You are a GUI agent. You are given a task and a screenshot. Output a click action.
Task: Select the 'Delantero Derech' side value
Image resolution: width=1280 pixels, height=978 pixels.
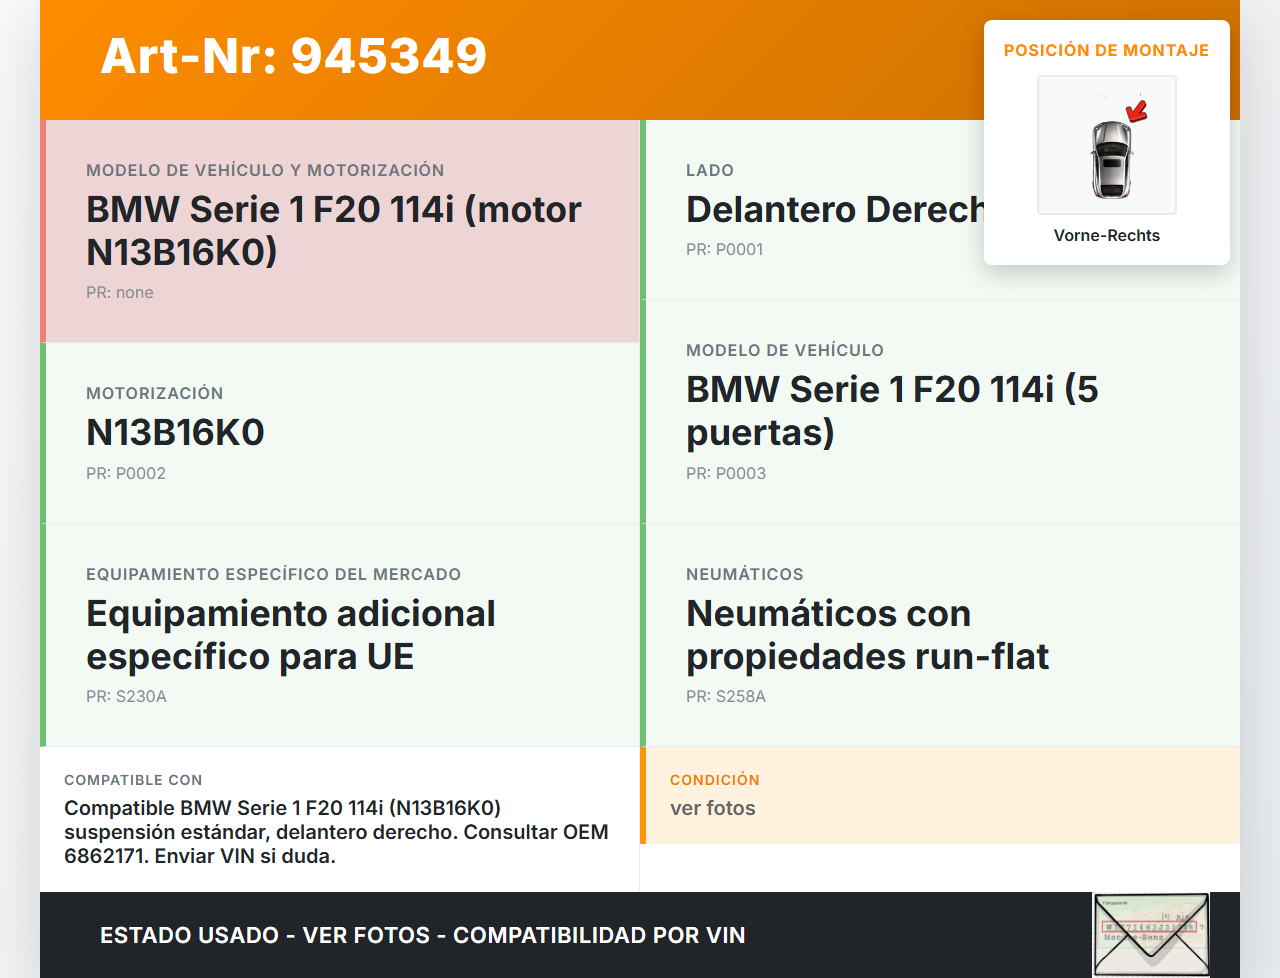pyautogui.click(x=835, y=209)
